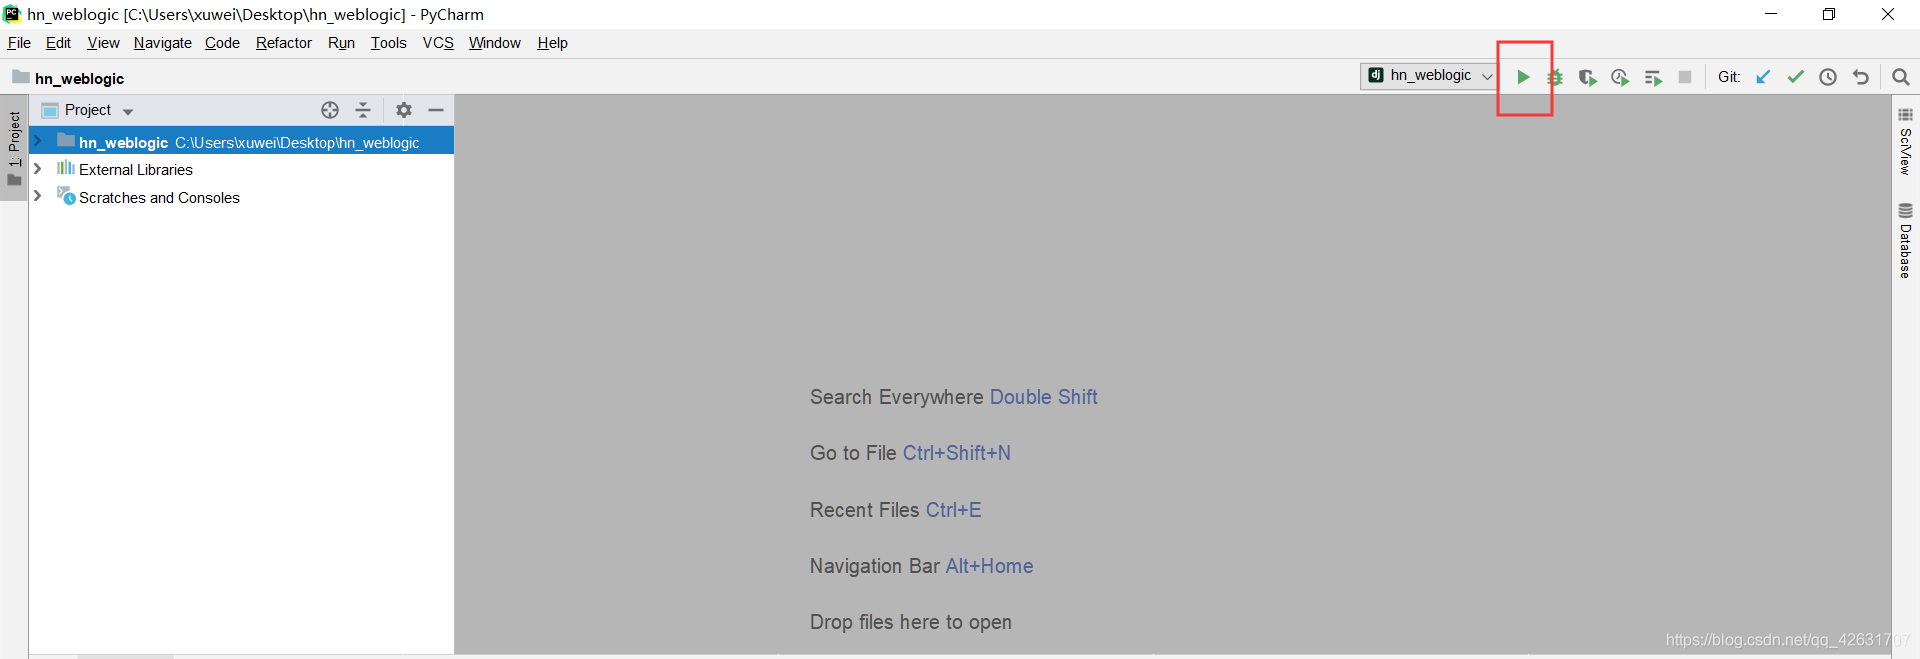Restore down the PyCharm window
This screenshot has width=1920, height=659.
pos(1829,14)
